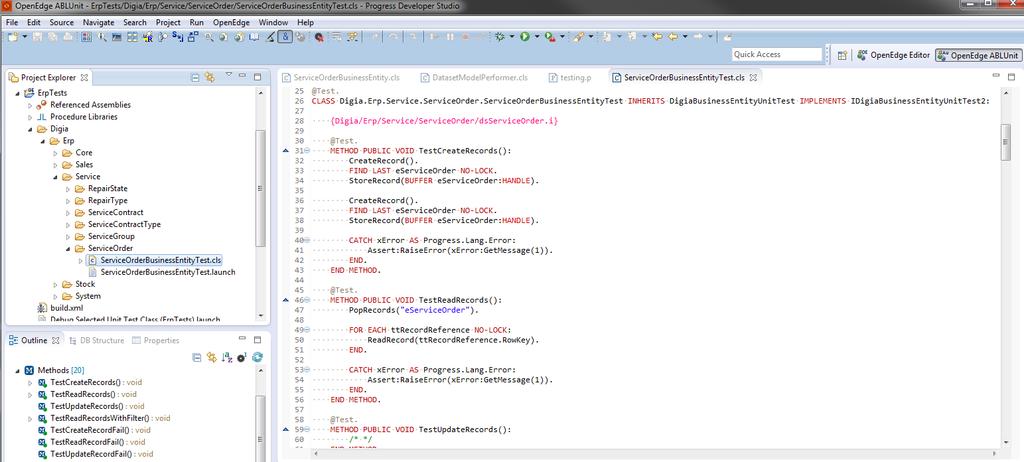1024x462 pixels.
Task: Expand Referenced Assemblies node
Action: (30, 105)
